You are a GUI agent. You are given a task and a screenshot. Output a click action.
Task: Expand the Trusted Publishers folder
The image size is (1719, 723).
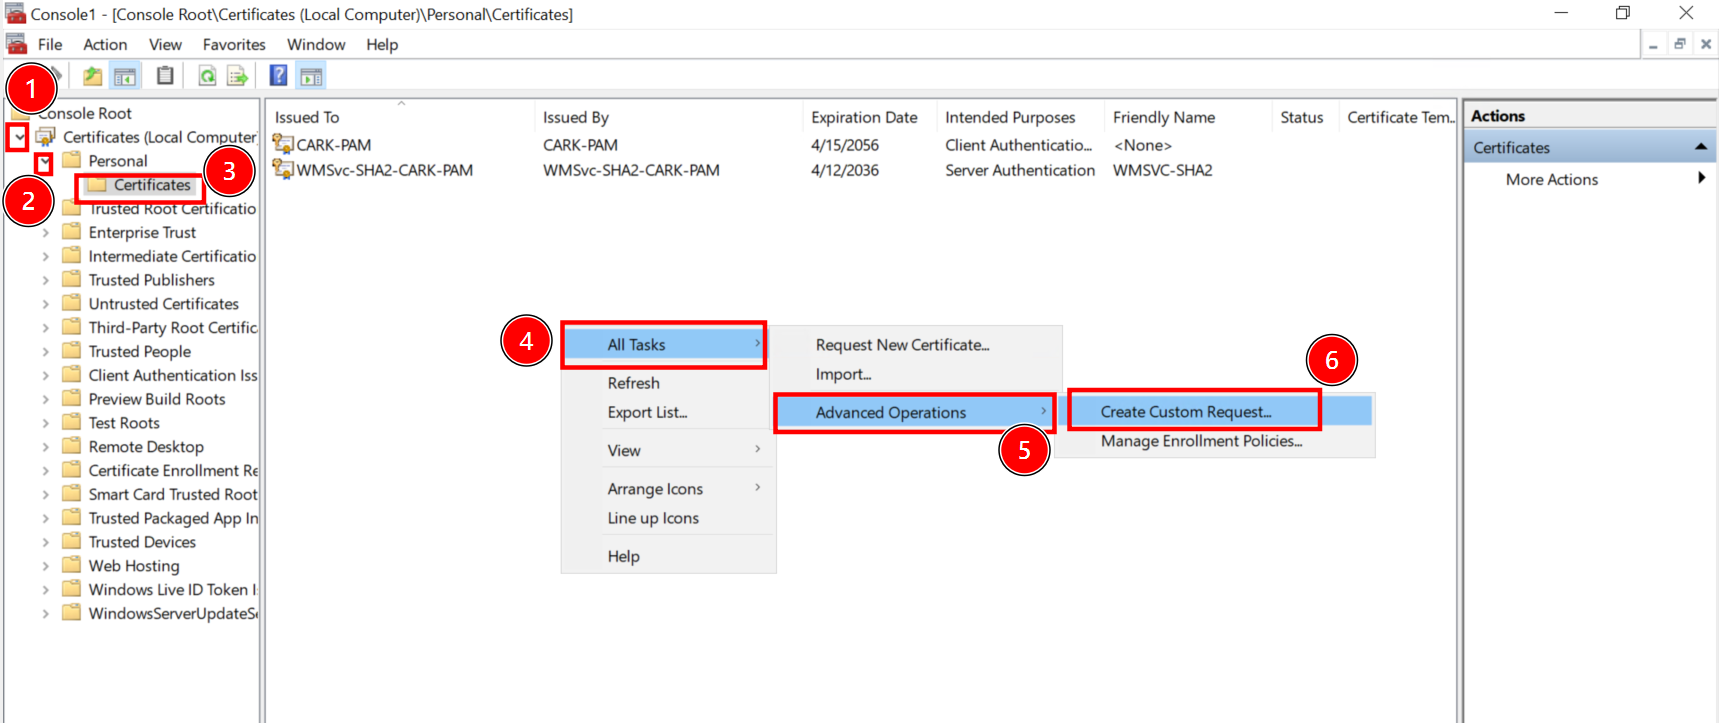[x=45, y=281]
